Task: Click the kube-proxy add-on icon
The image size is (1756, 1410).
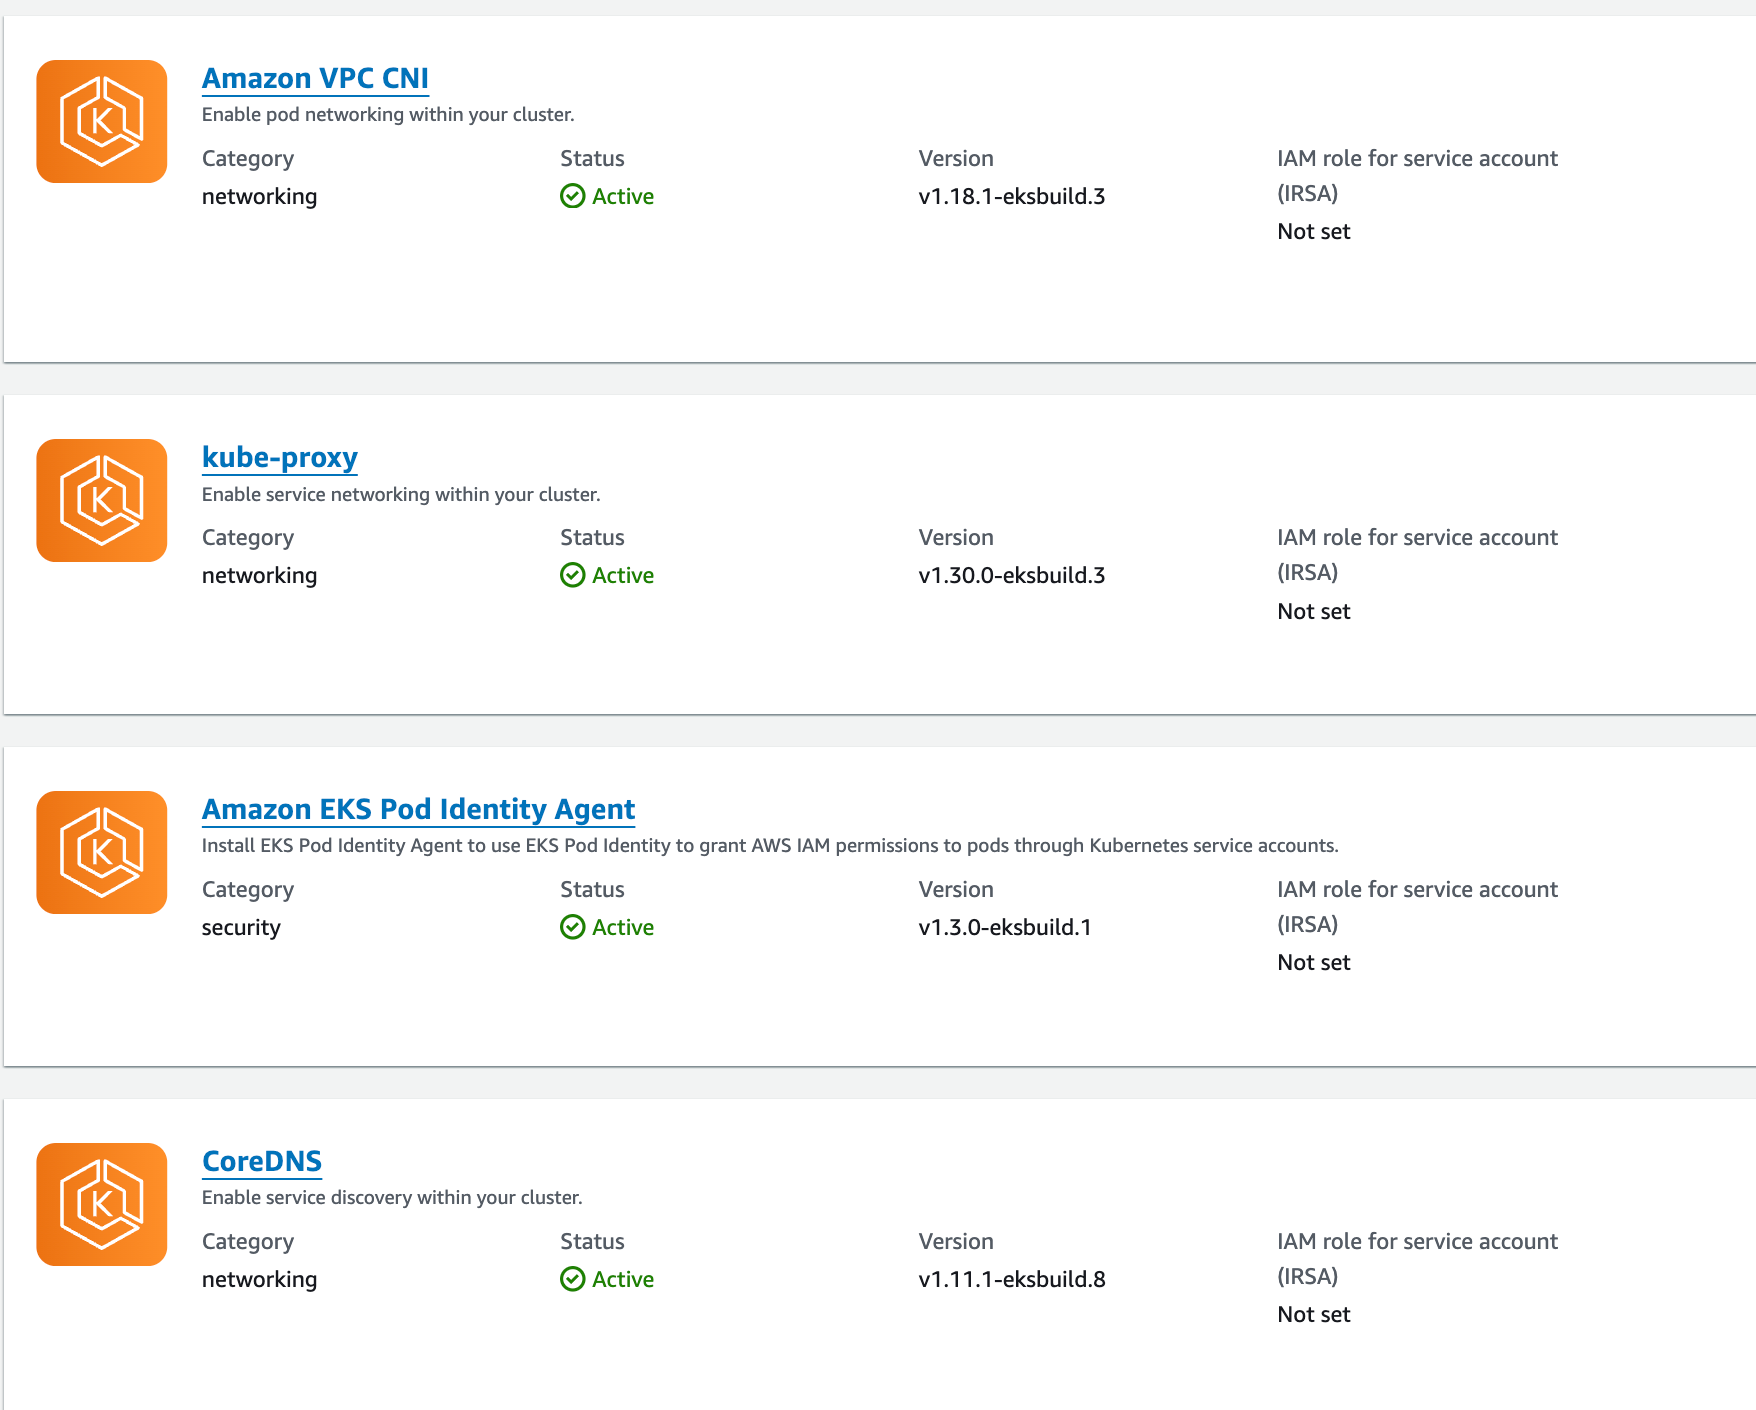Action: coord(102,501)
